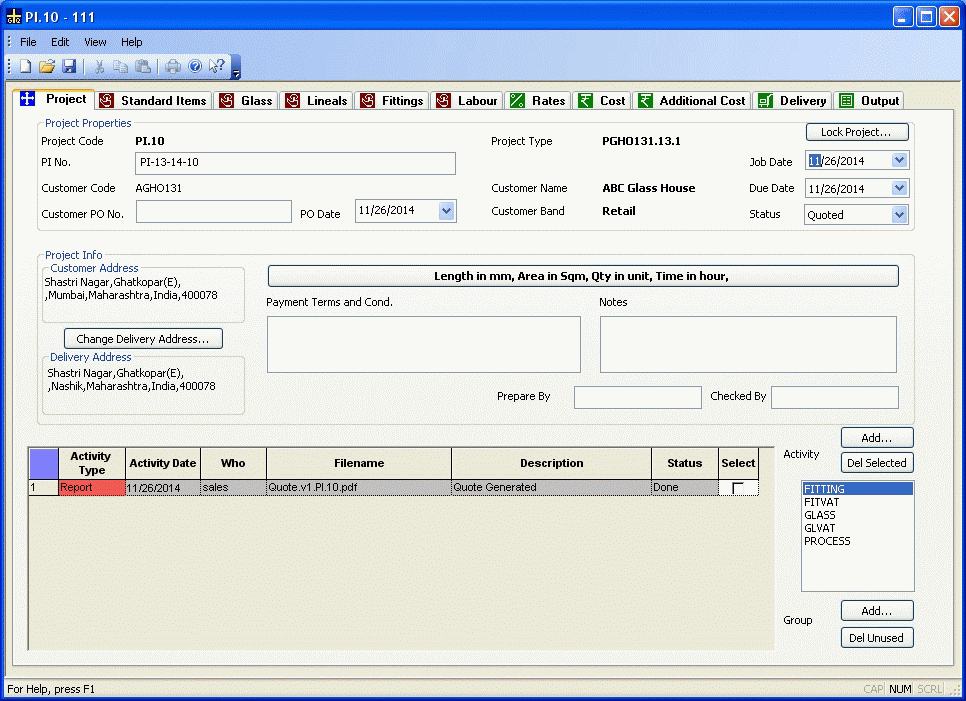Activate the context help pointer icon

pos(217,67)
